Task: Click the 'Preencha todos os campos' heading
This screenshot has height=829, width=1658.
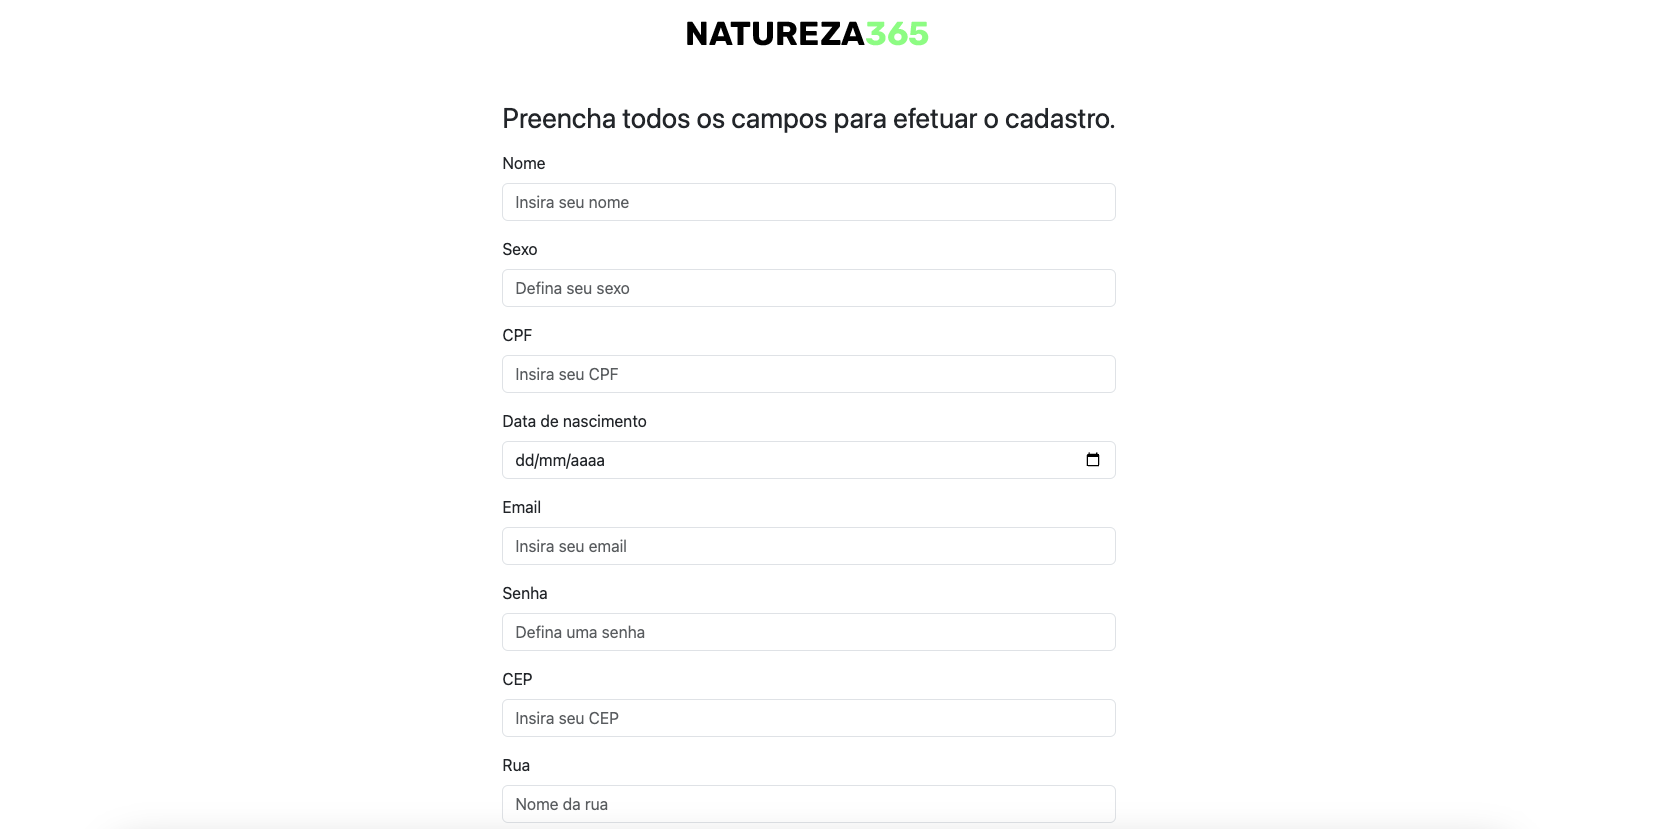Action: coord(807,118)
